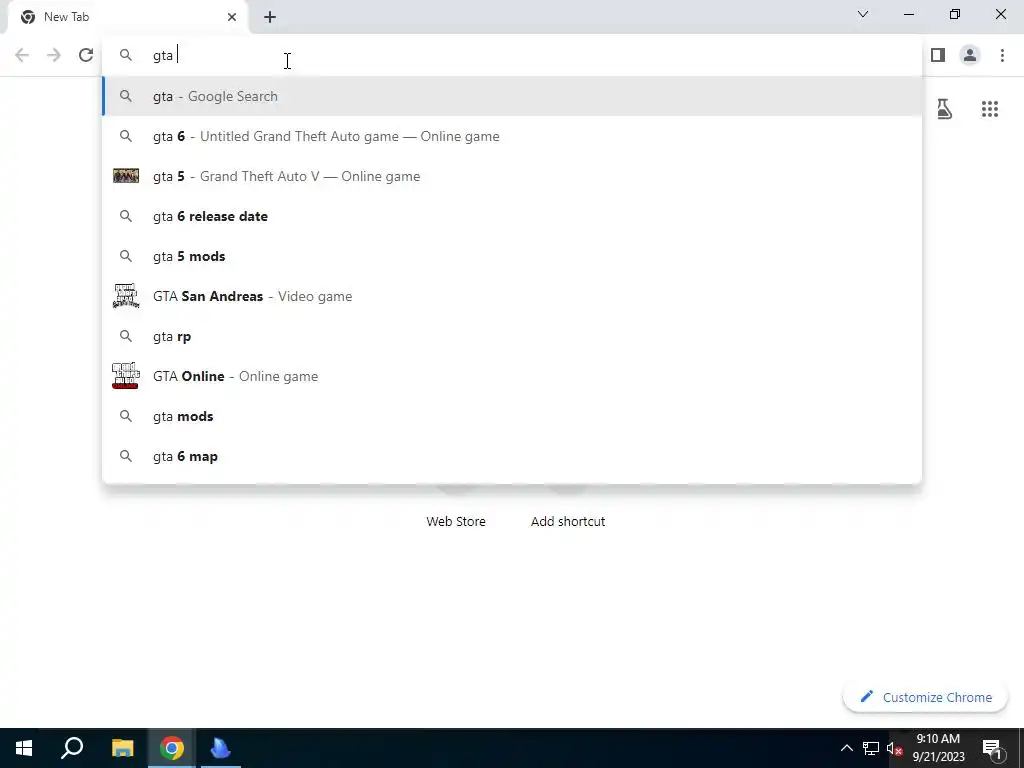
Task: Select the 'gta 5 mods' suggestion
Action: [511, 256]
